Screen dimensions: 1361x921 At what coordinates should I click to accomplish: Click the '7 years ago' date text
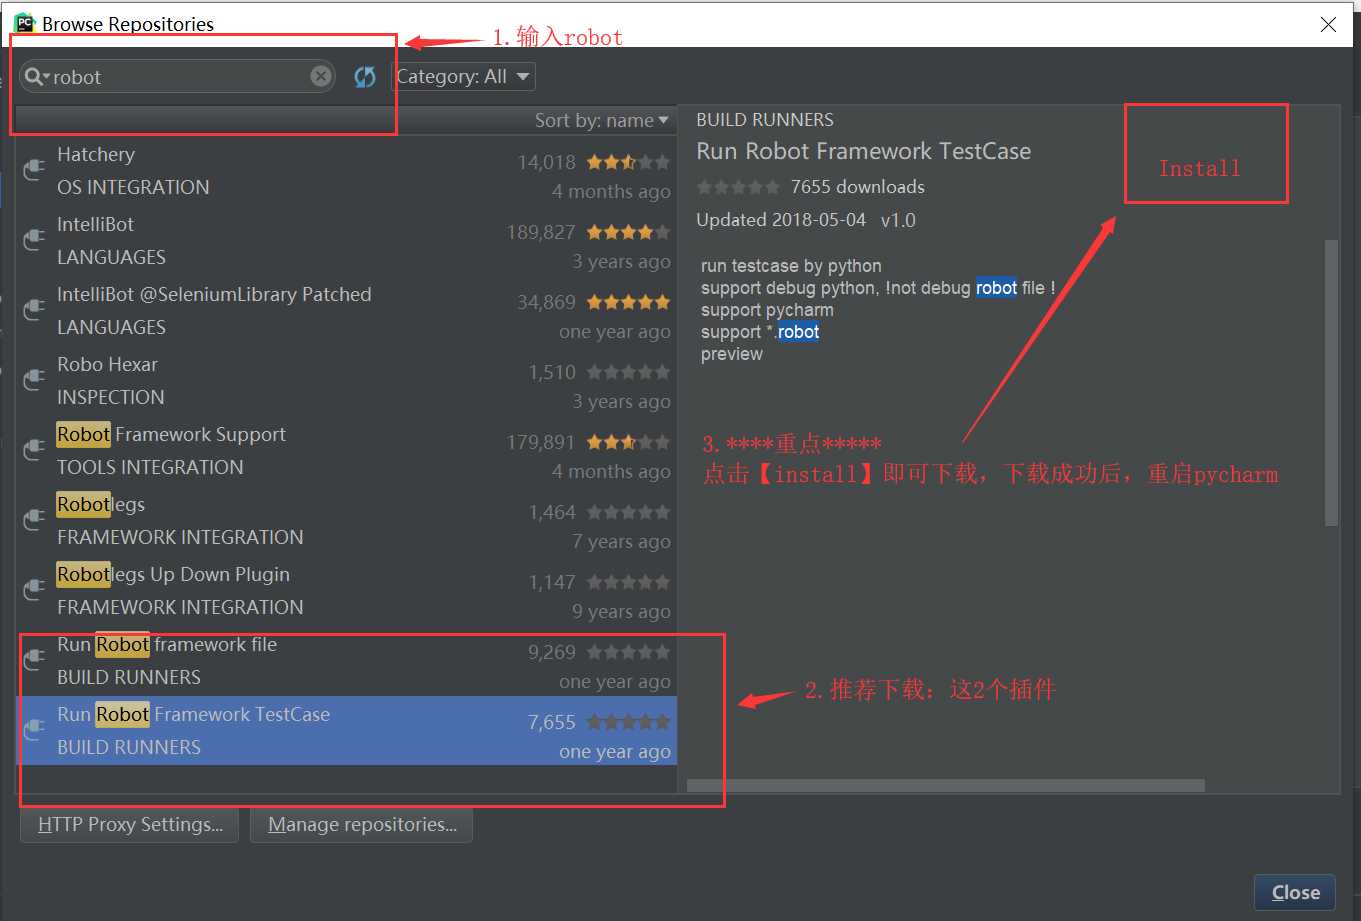(x=621, y=542)
